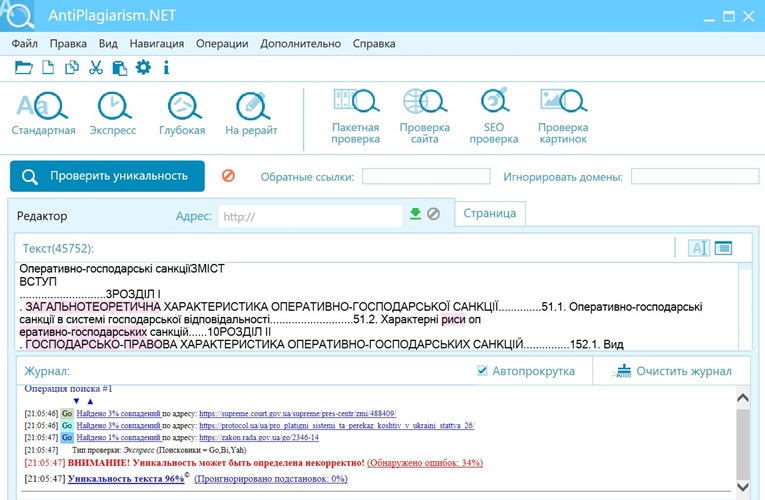This screenshot has height=500, width=765.
Task: Click Проигнорировано подстановок: 0% link
Action: point(271,479)
